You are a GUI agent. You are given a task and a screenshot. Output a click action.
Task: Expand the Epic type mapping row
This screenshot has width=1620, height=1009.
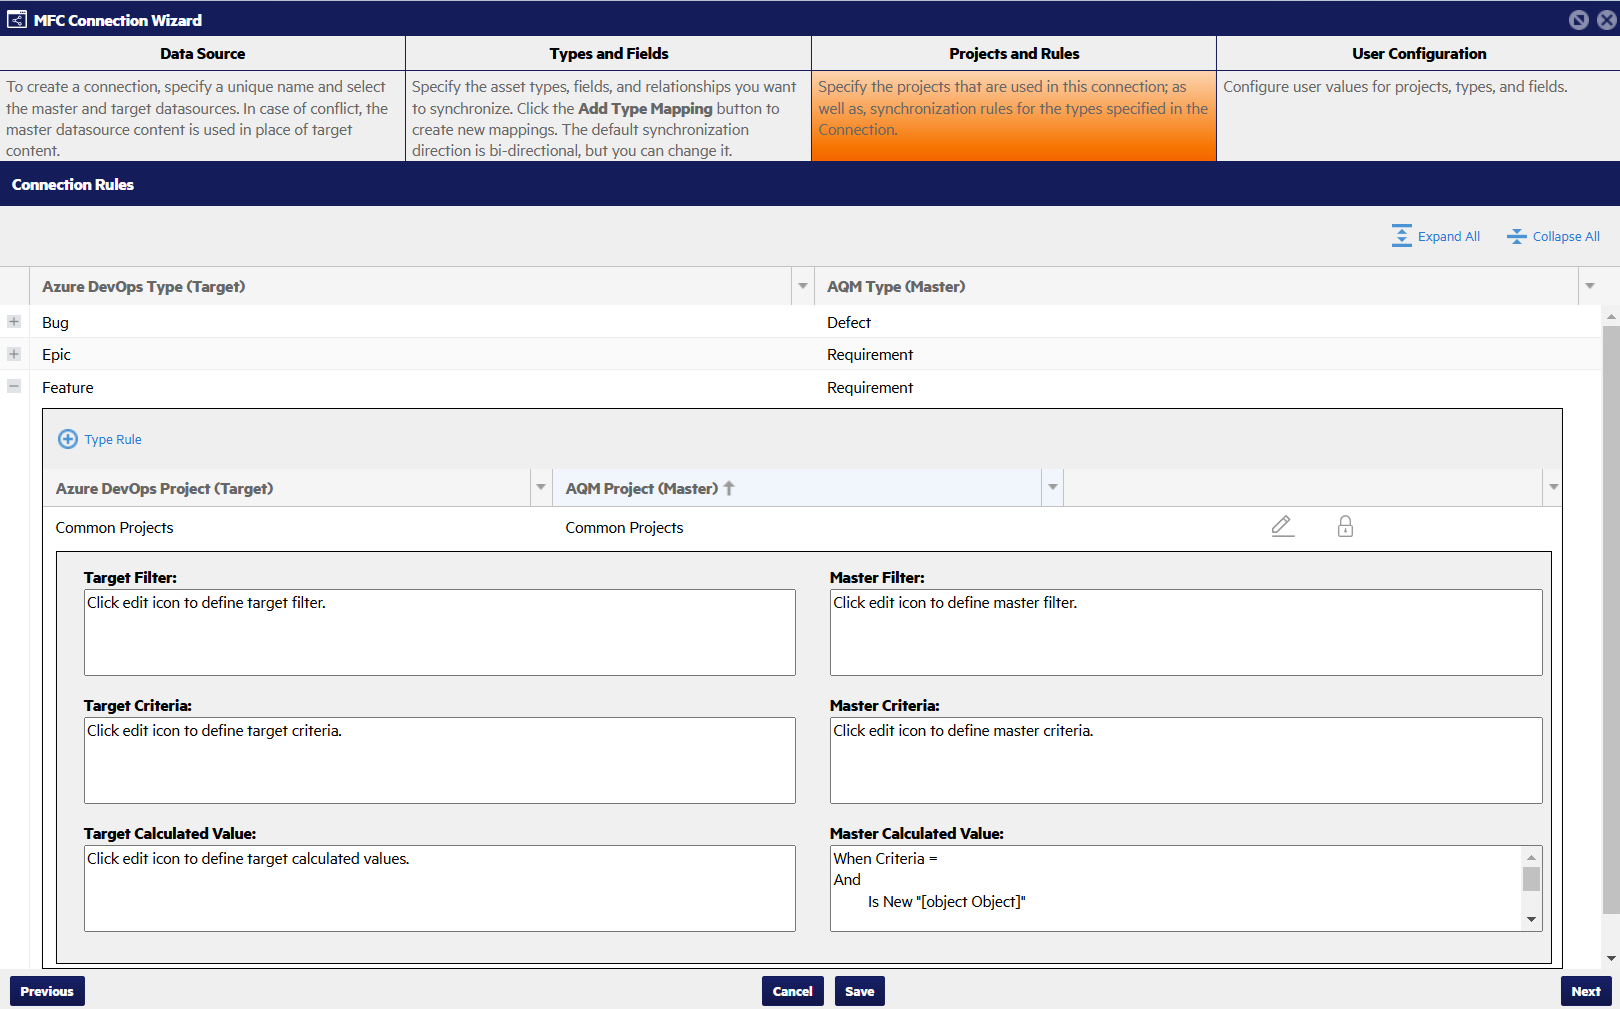[x=14, y=354]
